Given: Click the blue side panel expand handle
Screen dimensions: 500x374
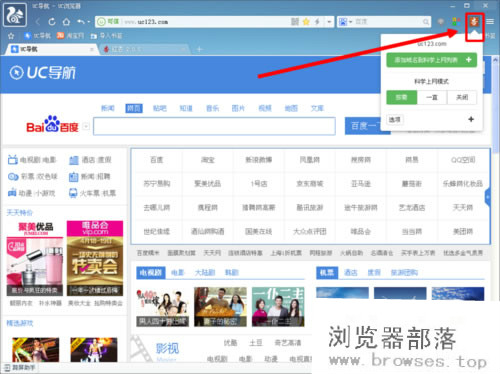Looking at the screenshot, I should pos(487,197).
